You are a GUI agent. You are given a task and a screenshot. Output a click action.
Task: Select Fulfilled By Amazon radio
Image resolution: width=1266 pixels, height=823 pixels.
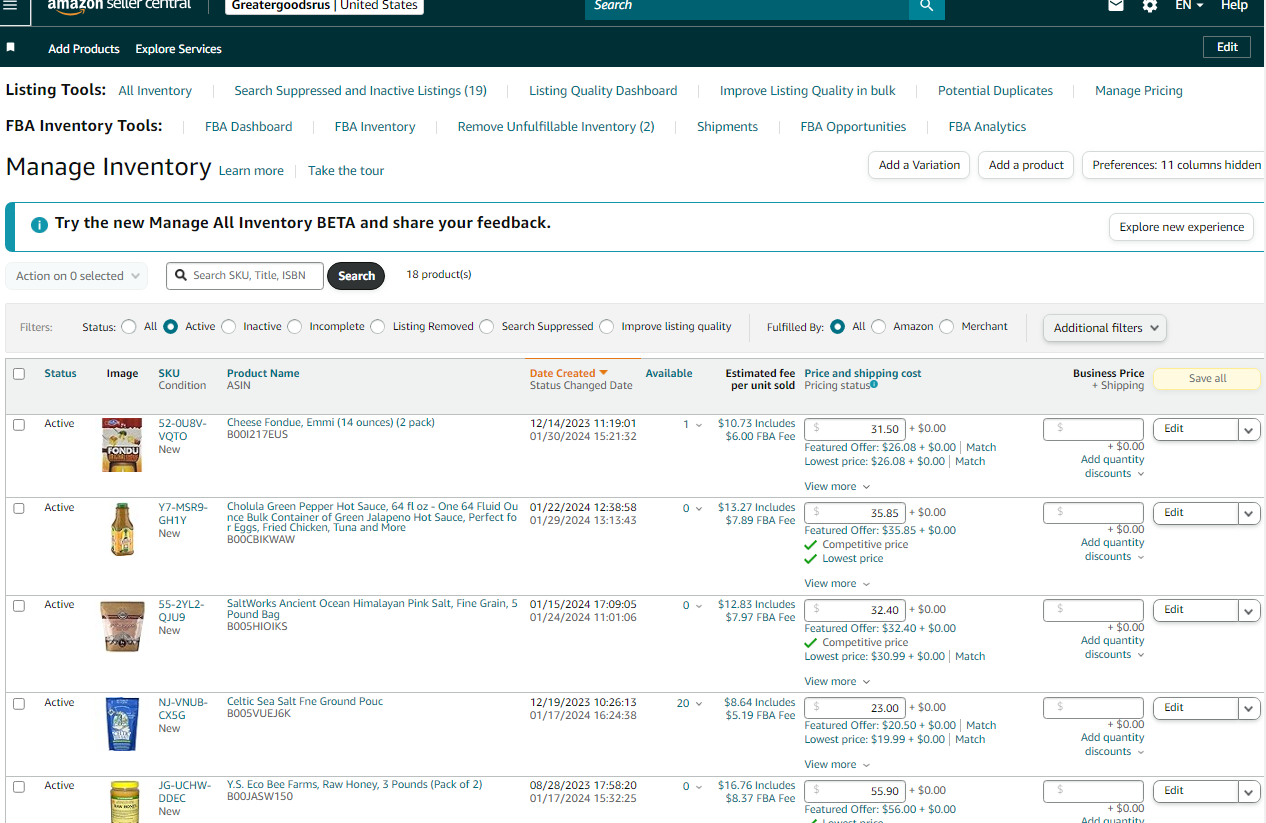[878, 326]
